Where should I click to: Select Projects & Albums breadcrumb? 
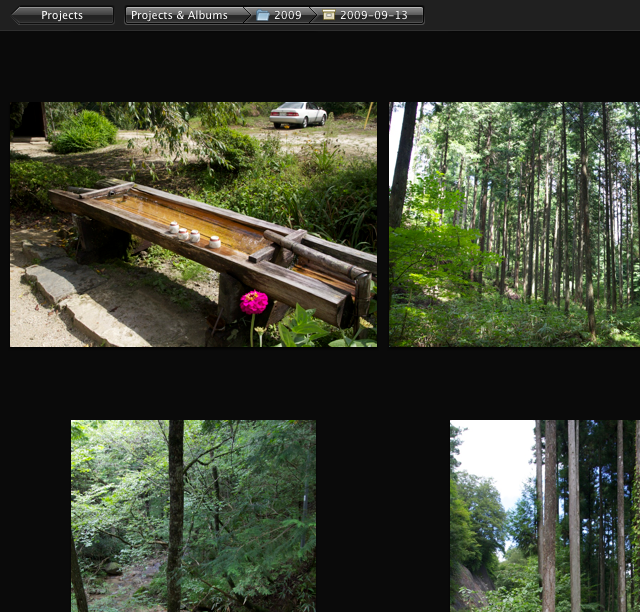[x=184, y=16]
